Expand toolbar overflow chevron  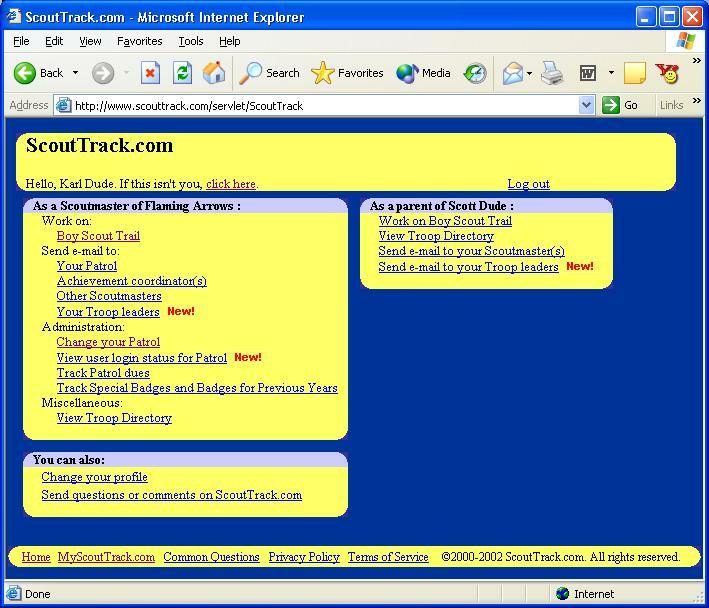pos(697,60)
